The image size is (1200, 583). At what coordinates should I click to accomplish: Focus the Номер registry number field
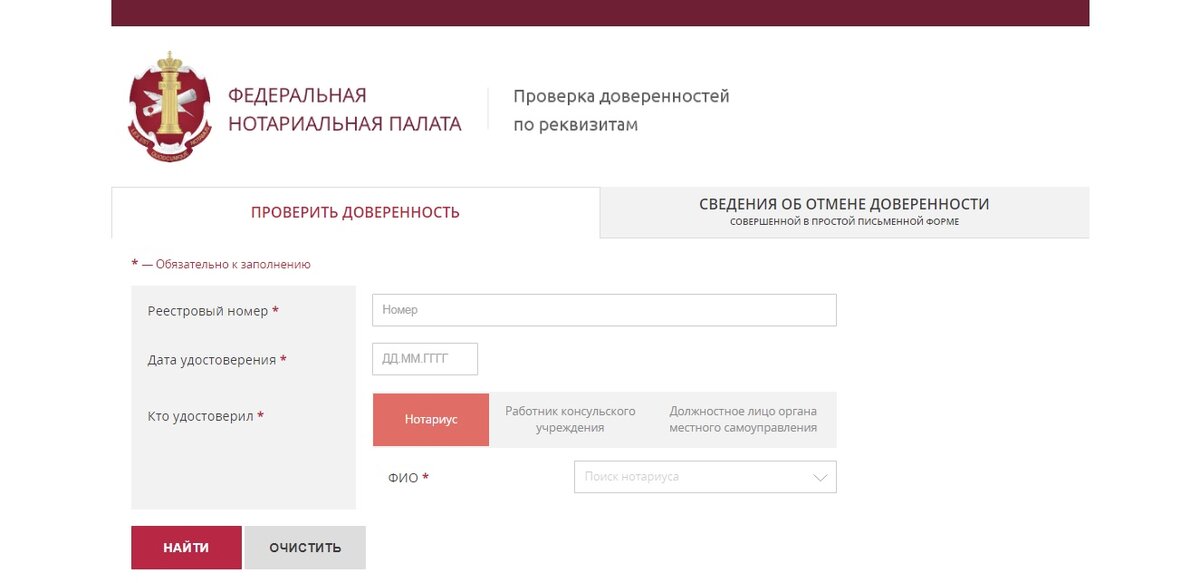(604, 310)
